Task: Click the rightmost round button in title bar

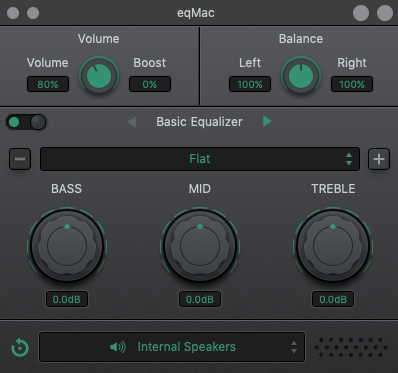Action: [x=385, y=13]
